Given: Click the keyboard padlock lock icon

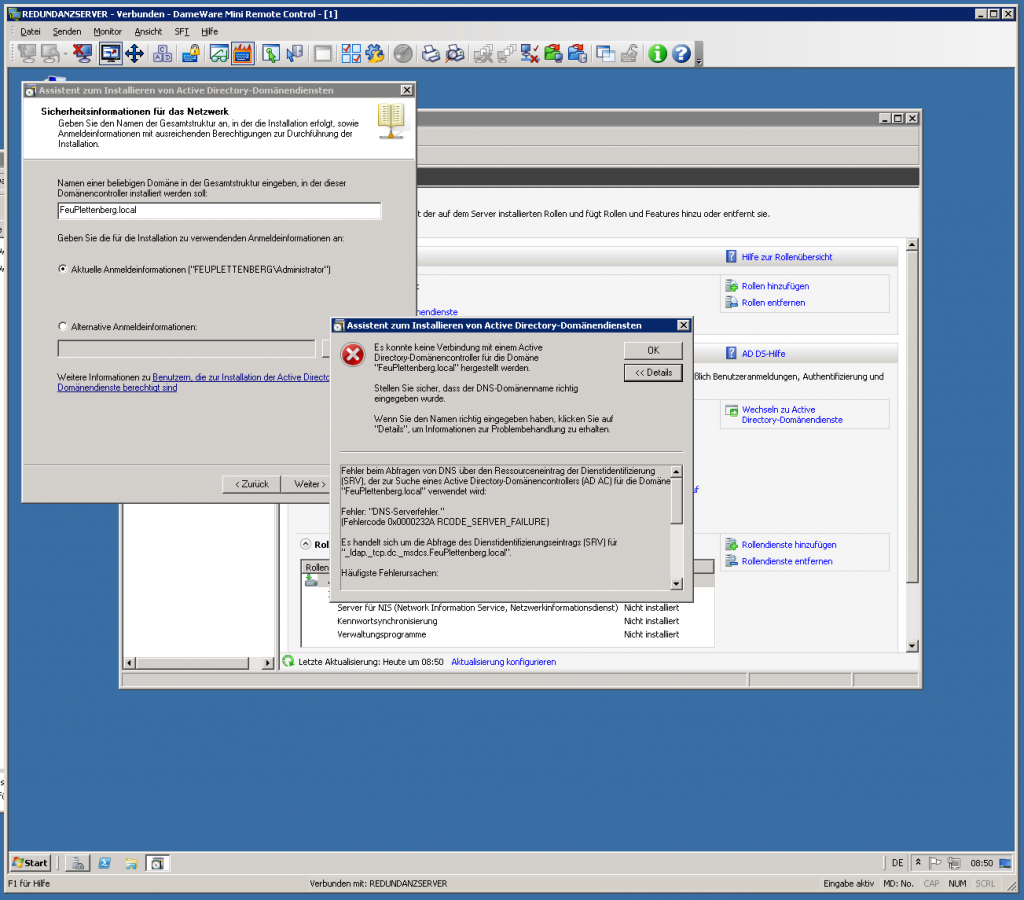Looking at the screenshot, I should [191, 54].
